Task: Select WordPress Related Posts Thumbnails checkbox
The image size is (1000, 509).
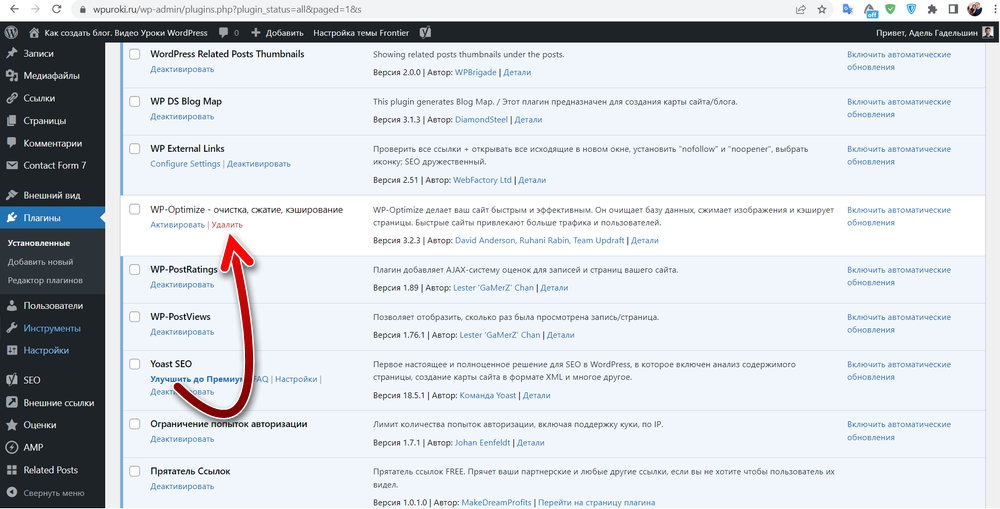Action: 135,54
